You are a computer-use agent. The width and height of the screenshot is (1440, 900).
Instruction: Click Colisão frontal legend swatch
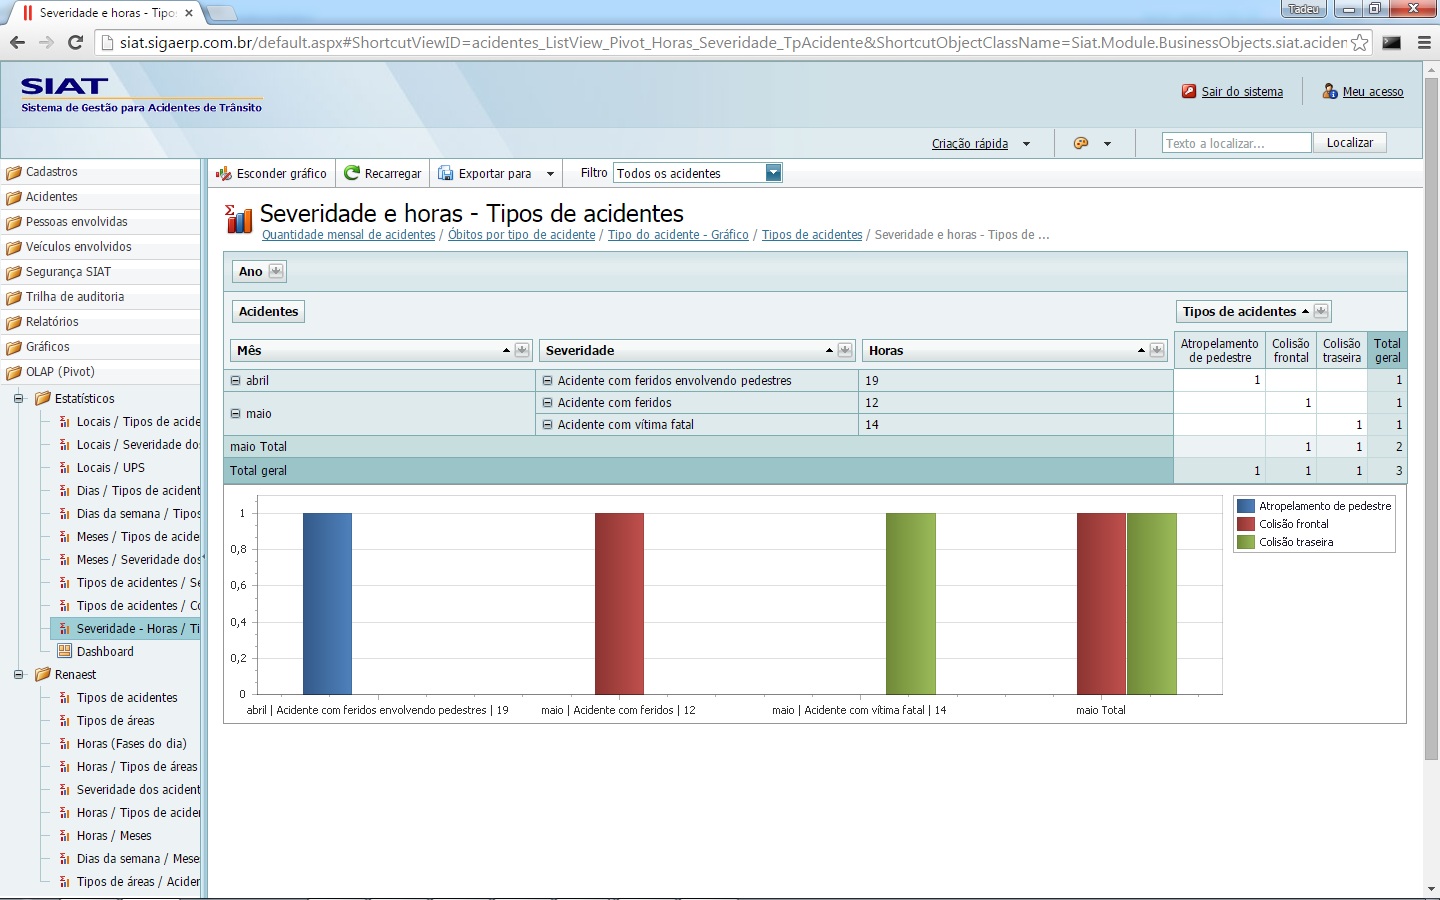pos(1246,524)
